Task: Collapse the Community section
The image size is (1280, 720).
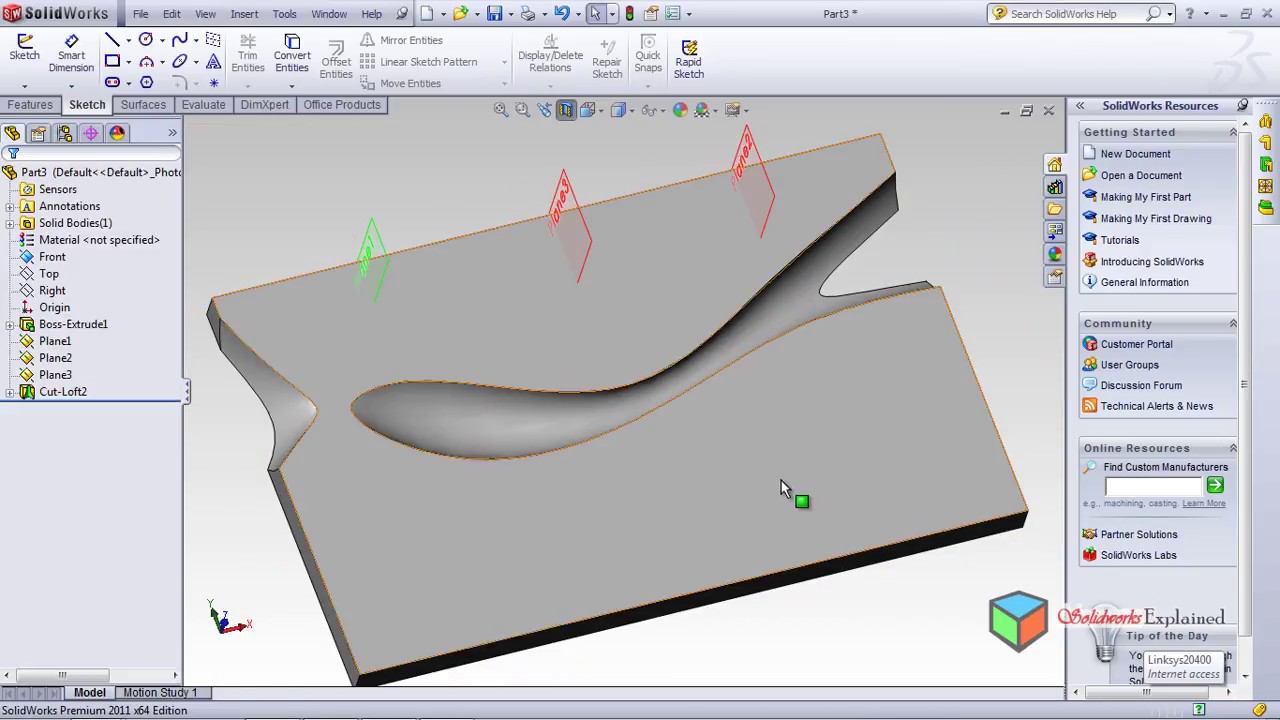Action: point(1233,323)
